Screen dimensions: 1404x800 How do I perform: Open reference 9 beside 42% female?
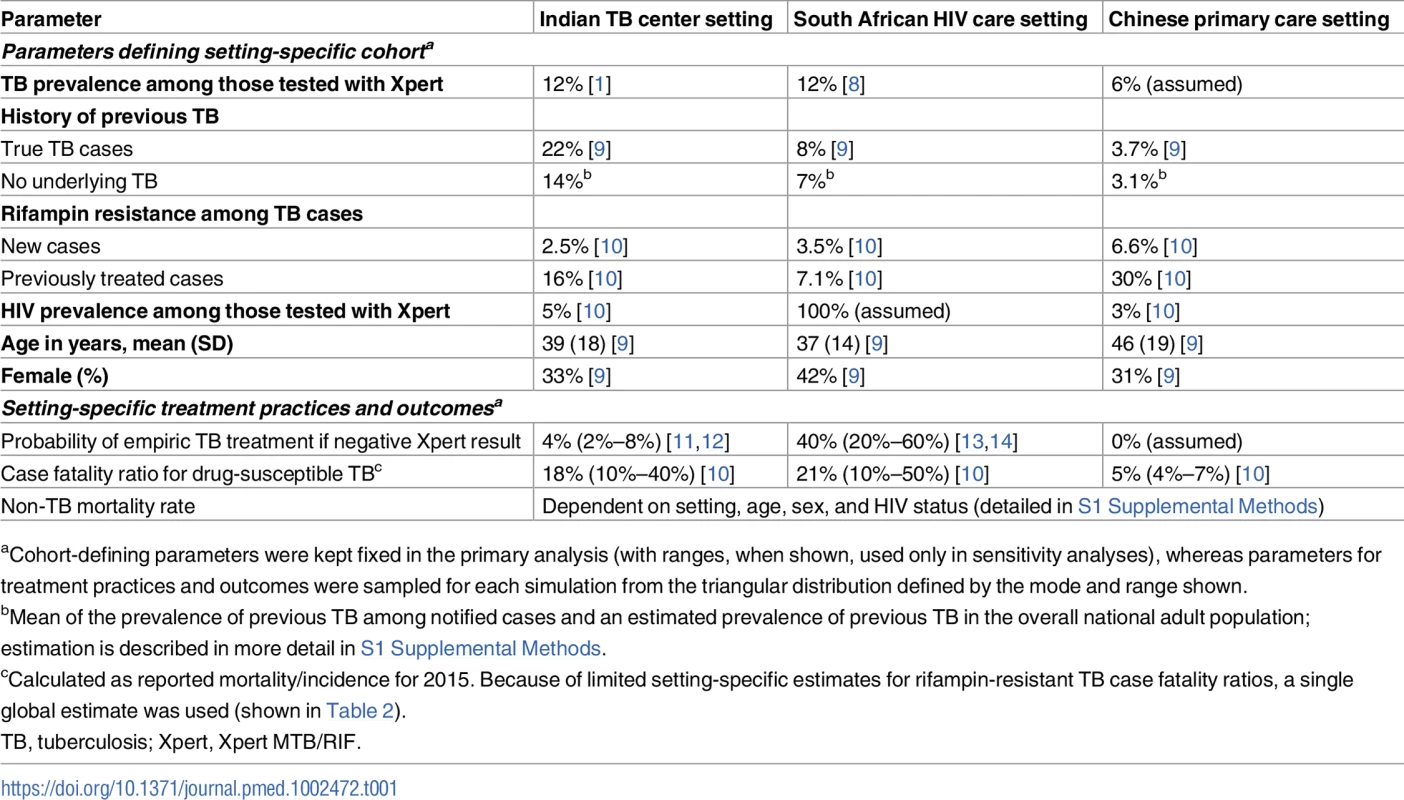pyautogui.click(x=853, y=376)
